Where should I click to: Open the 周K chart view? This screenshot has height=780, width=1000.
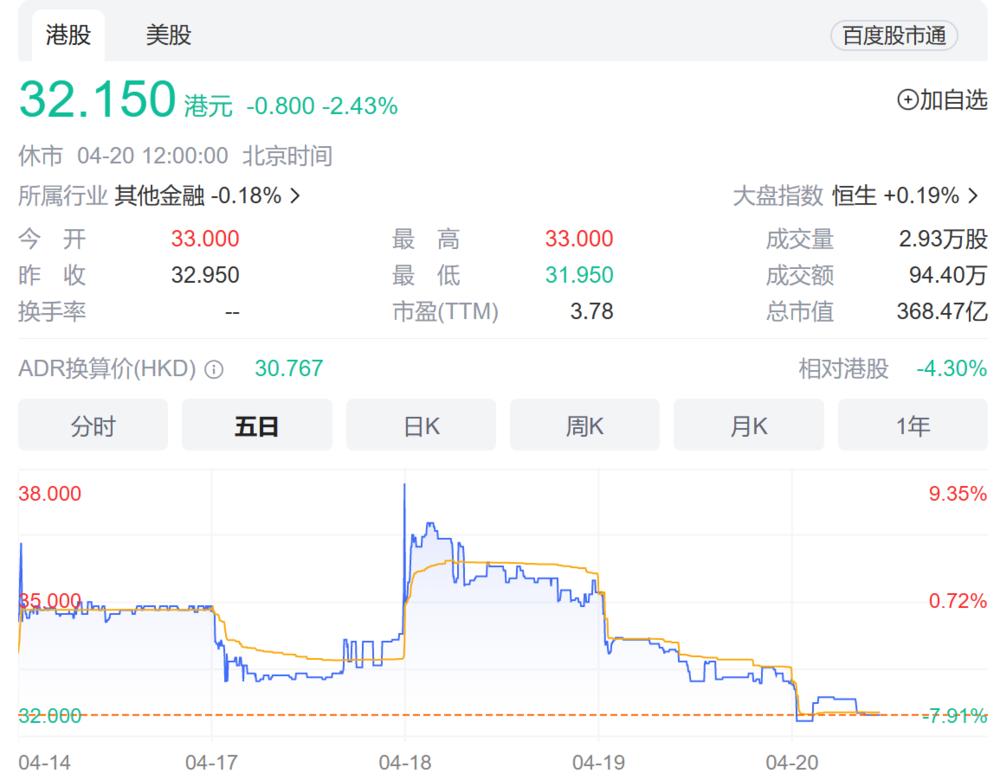[584, 424]
